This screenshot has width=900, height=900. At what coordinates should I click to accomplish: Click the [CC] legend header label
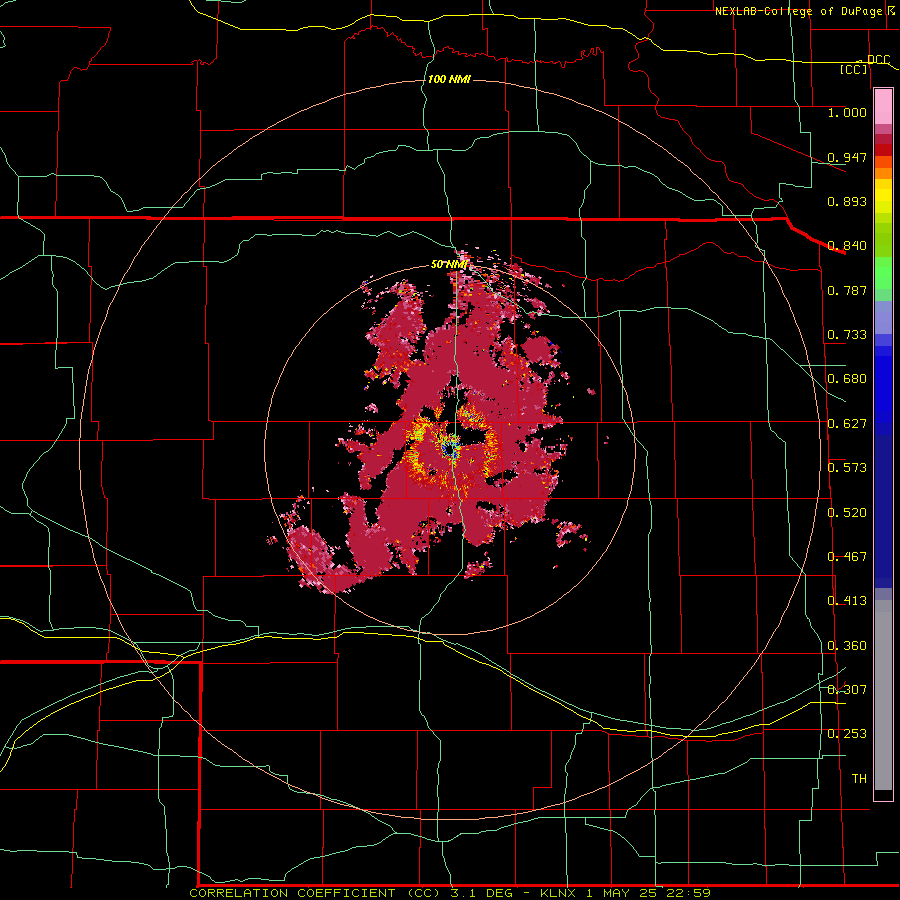click(853, 69)
